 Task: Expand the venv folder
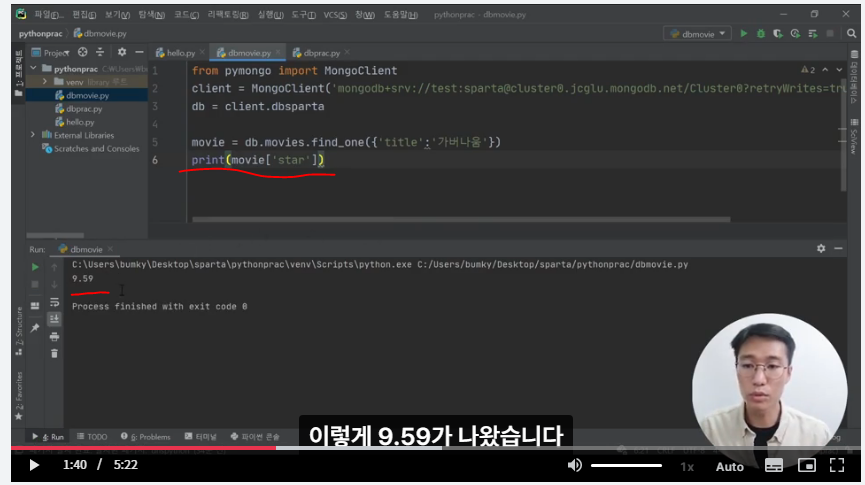pos(45,82)
